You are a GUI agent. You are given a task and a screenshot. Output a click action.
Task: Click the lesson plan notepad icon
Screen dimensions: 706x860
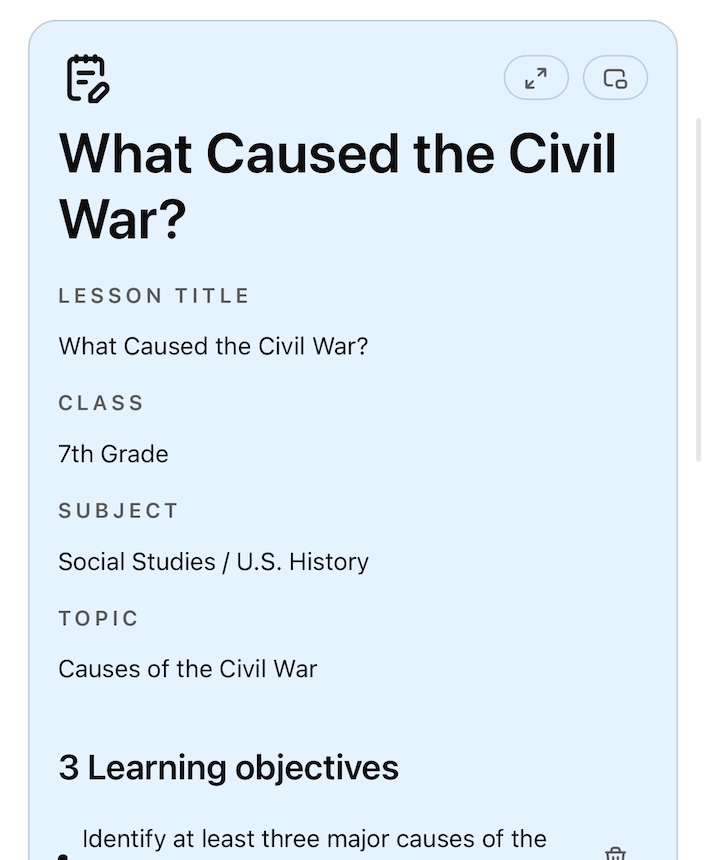click(x=87, y=78)
